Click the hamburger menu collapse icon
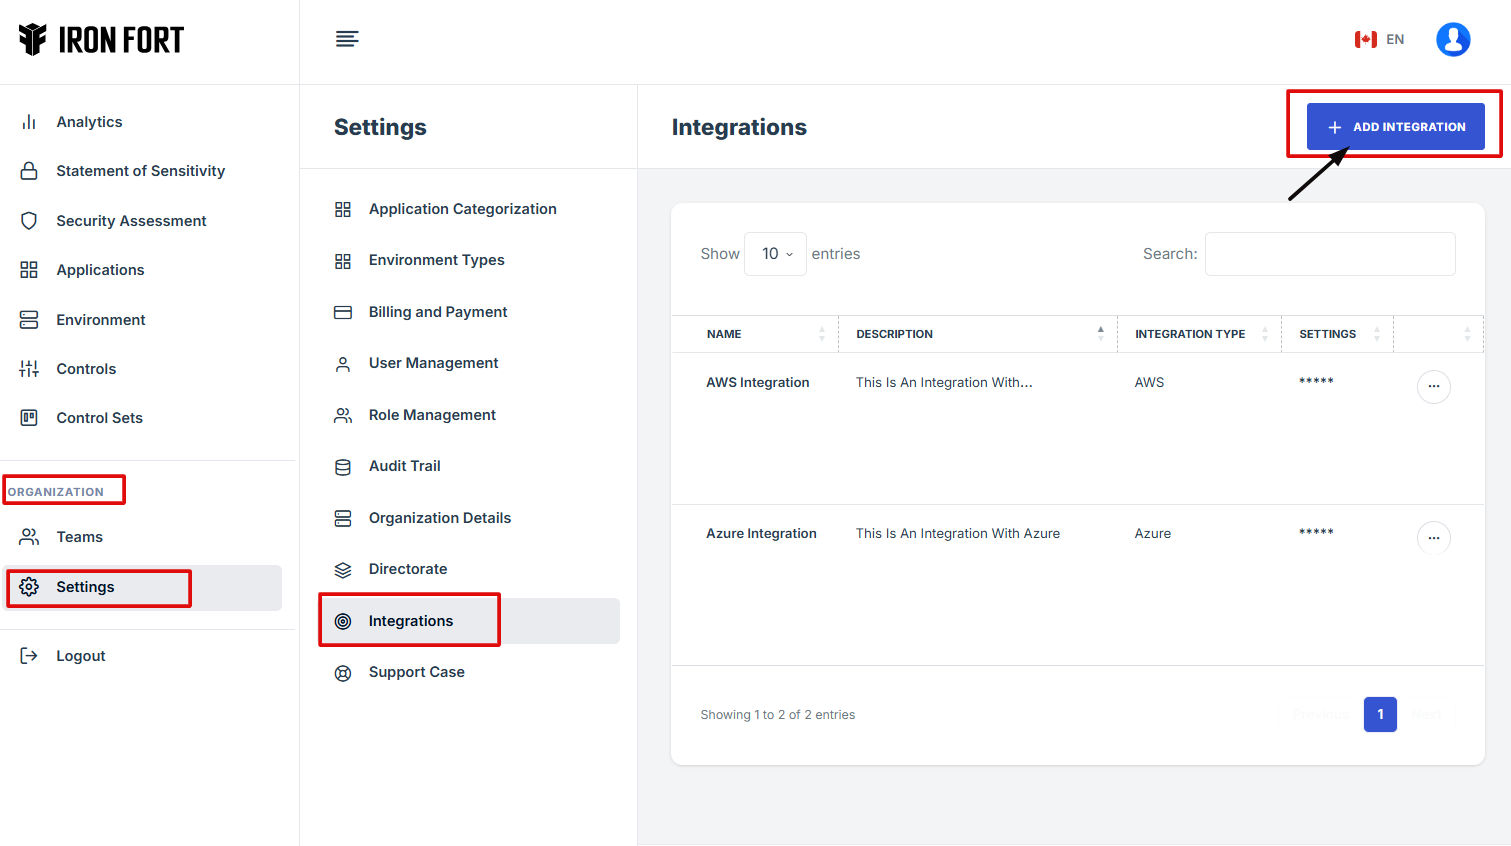The image size is (1511, 846). 347,39
